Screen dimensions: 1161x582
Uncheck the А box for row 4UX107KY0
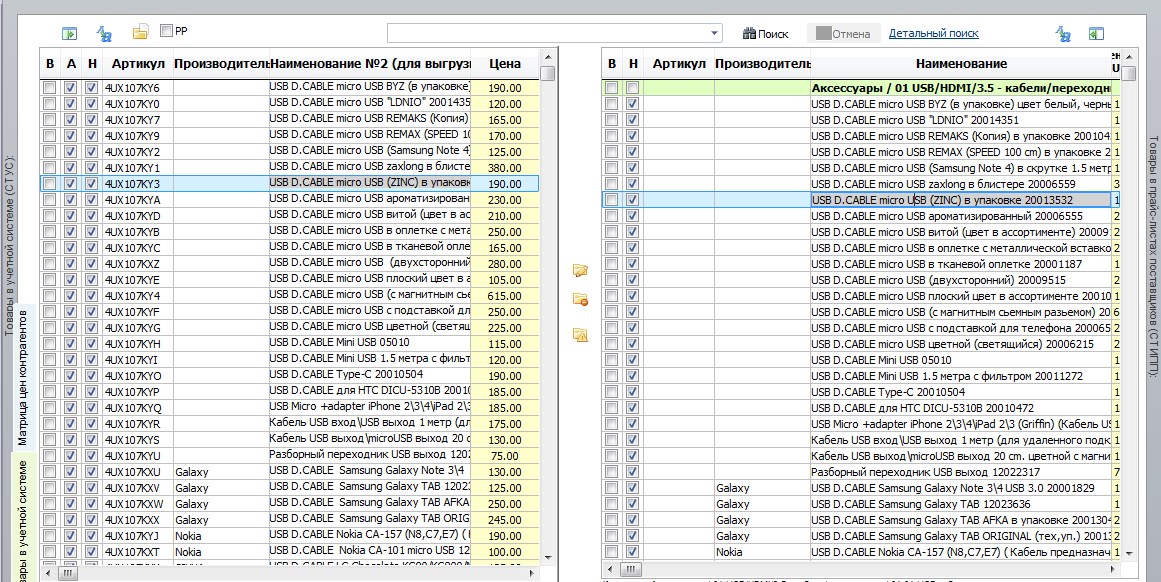[x=70, y=104]
